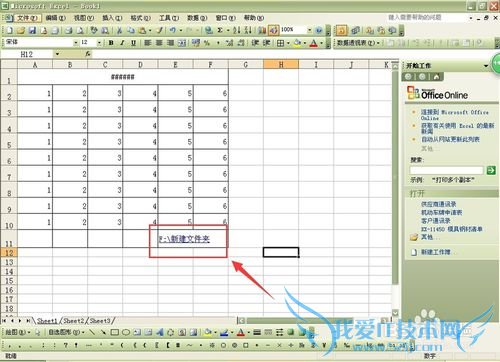Viewport: 500px width, 362px height.
Task: Save the workbook with the floppy icon
Action: 32,30
